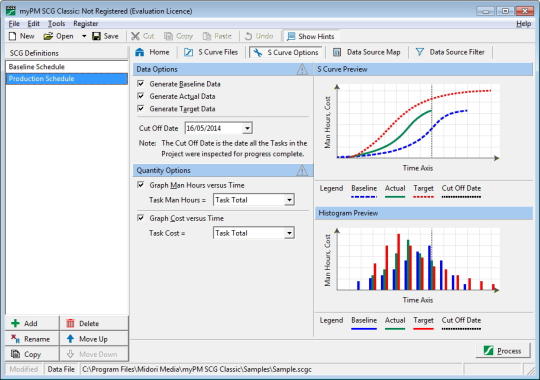The image size is (540, 380).
Task: Click the Modified status bar indicator
Action: [23, 369]
